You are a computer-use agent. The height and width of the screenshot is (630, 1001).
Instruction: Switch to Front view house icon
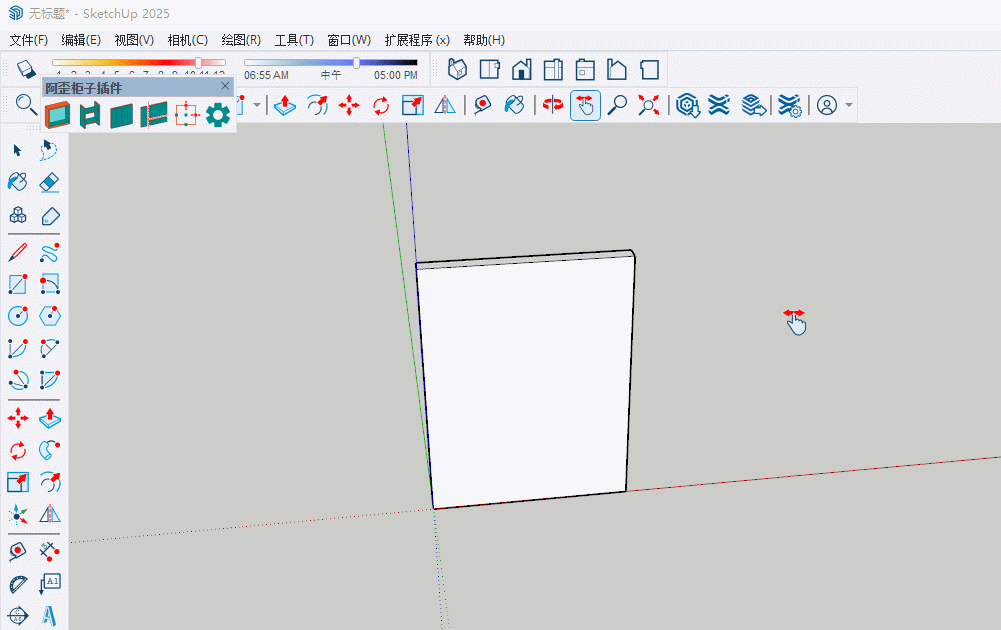point(521,69)
